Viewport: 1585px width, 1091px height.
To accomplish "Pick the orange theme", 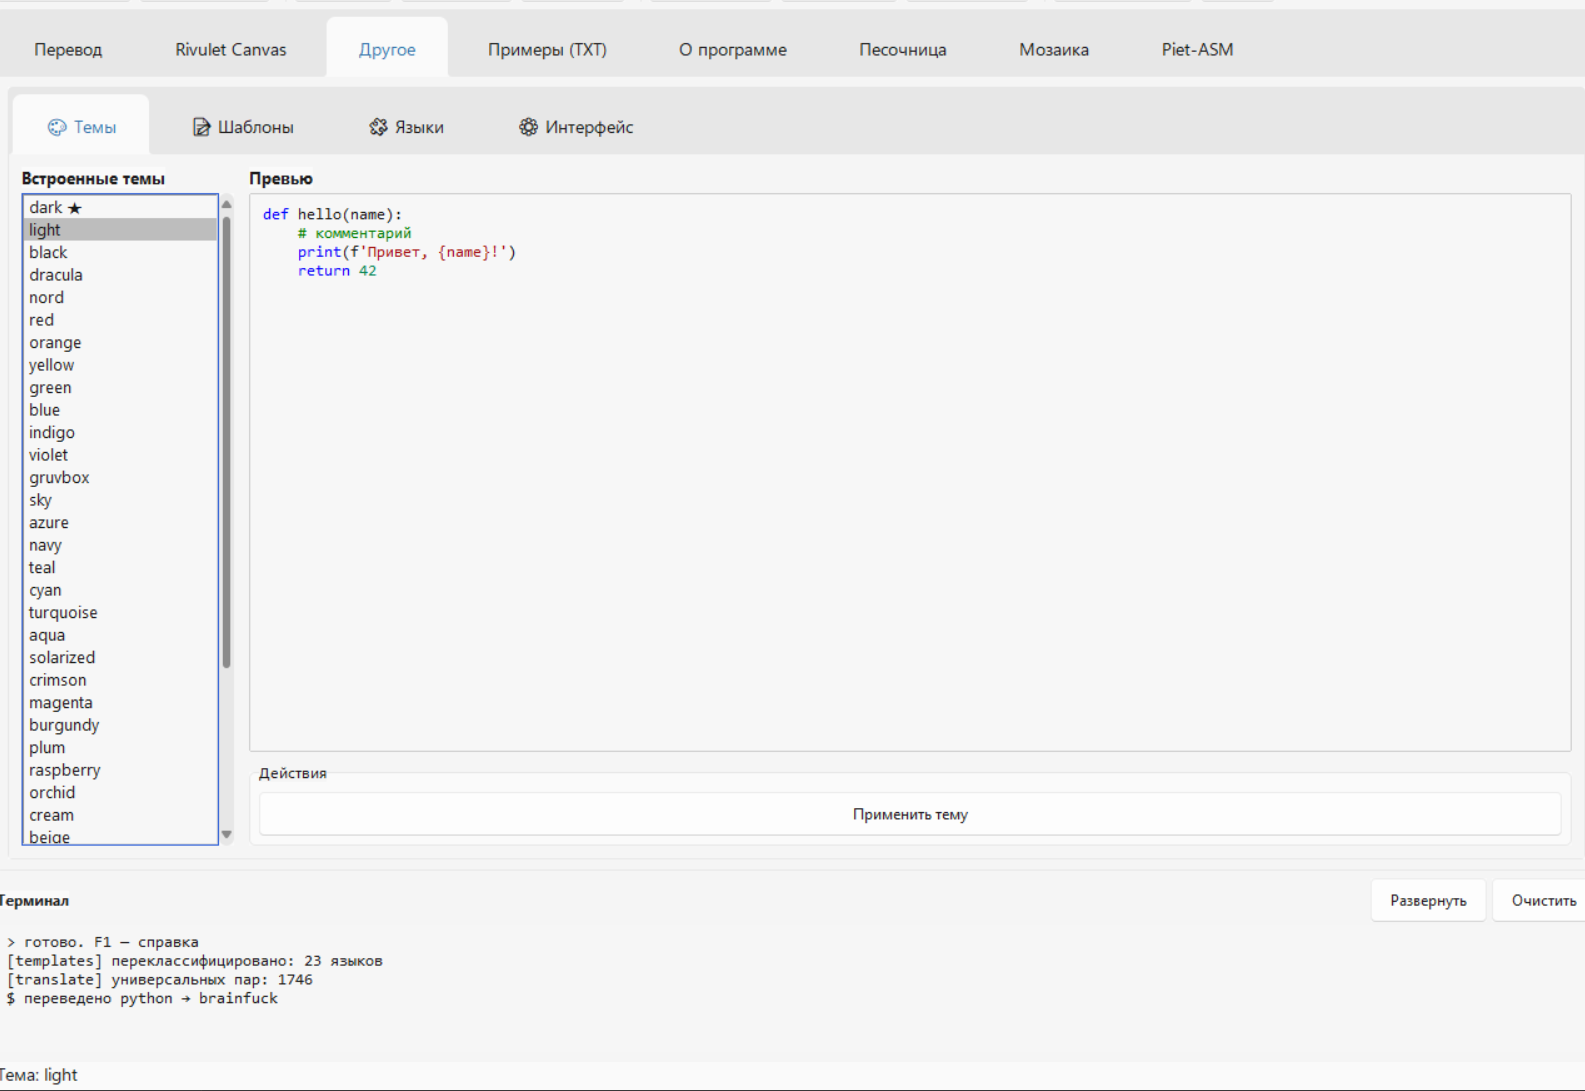I will click(120, 342).
